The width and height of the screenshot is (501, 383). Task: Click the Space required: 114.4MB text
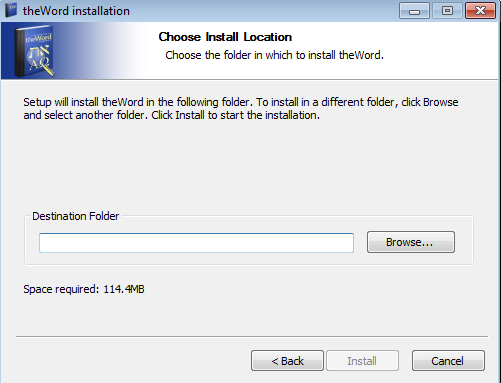84,289
